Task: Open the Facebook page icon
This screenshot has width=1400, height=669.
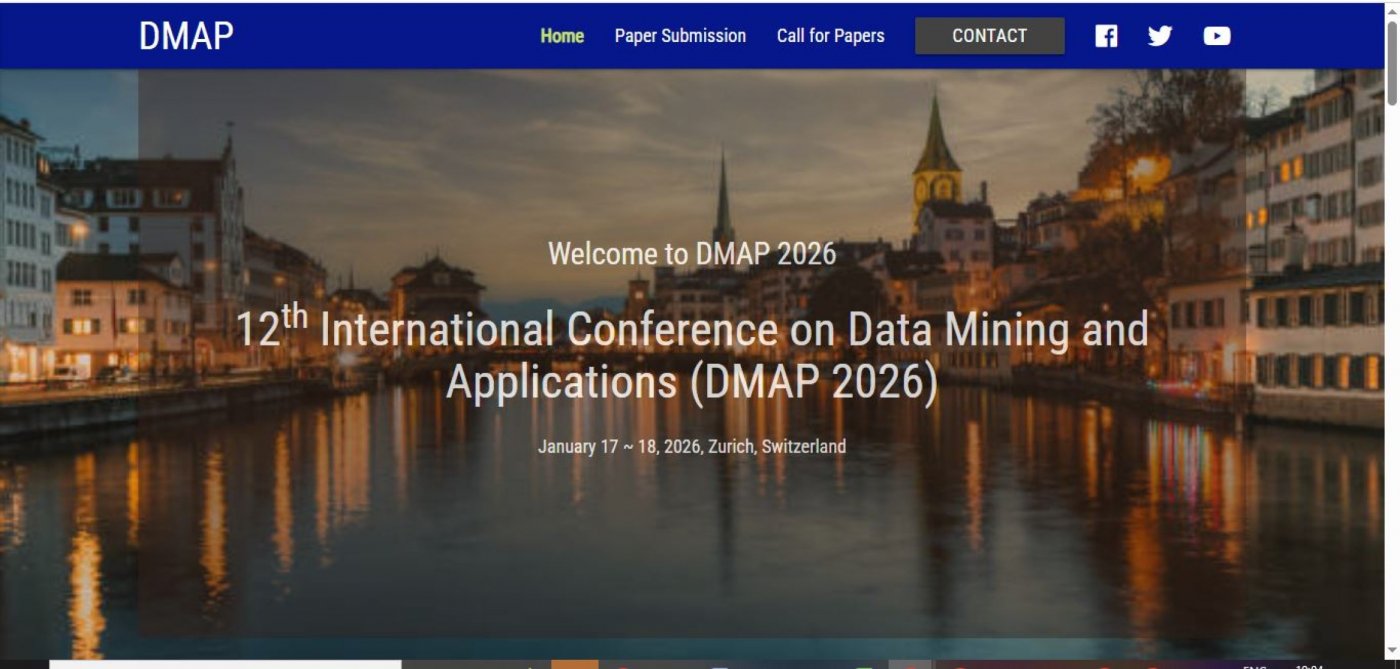Action: point(1106,36)
